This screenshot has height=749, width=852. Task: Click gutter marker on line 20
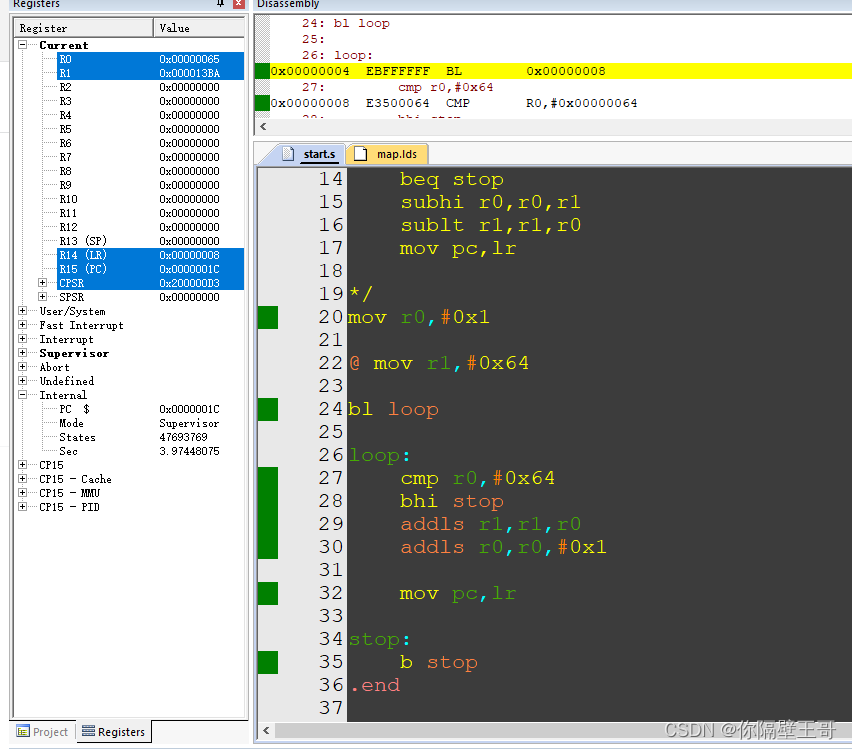pyautogui.click(x=268, y=317)
